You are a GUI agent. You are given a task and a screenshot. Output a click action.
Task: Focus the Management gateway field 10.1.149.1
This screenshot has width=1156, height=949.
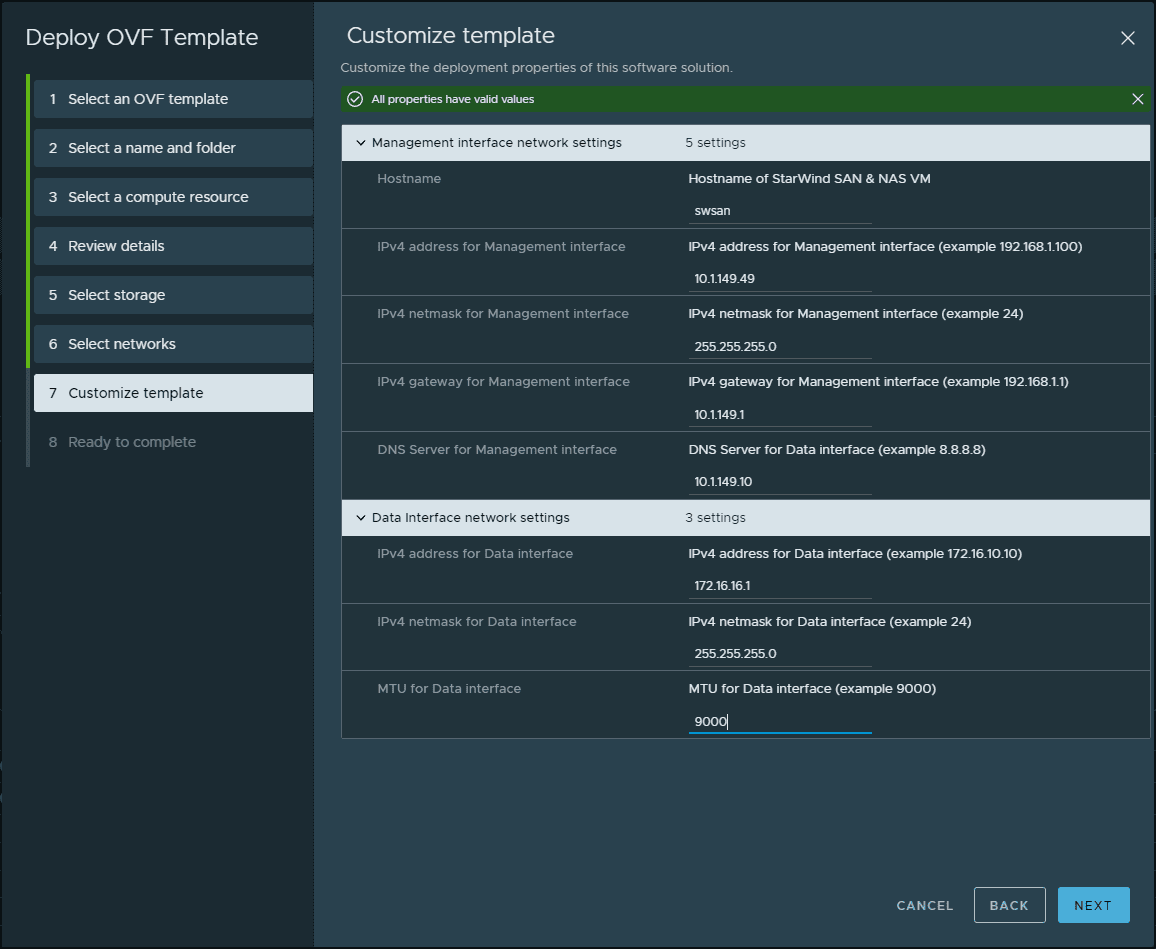[780, 415]
